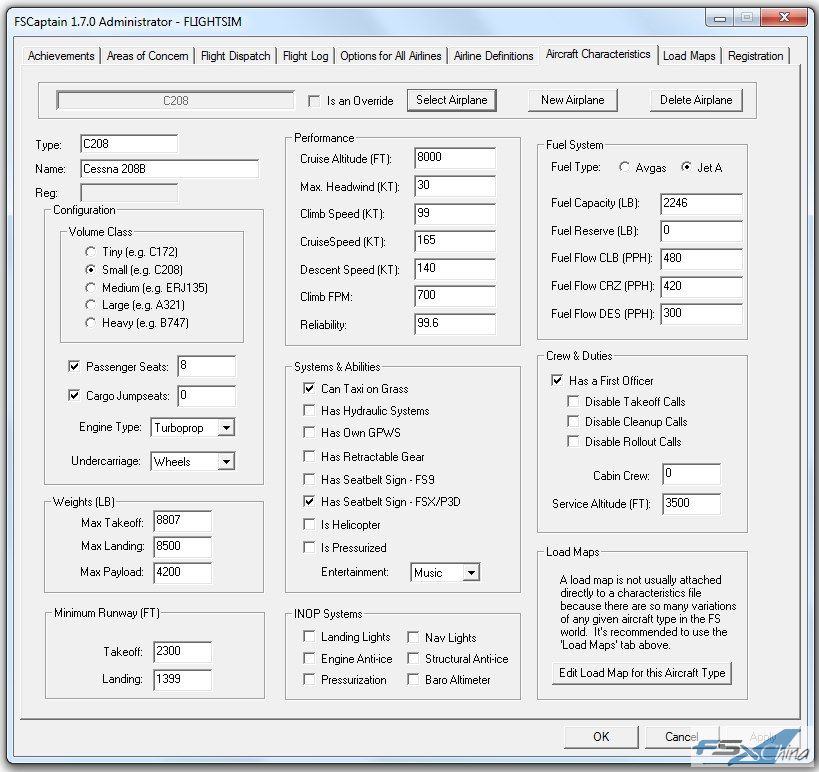The height and width of the screenshot is (772, 819).
Task: Click the Max Takeoff weight field
Action: (183, 521)
